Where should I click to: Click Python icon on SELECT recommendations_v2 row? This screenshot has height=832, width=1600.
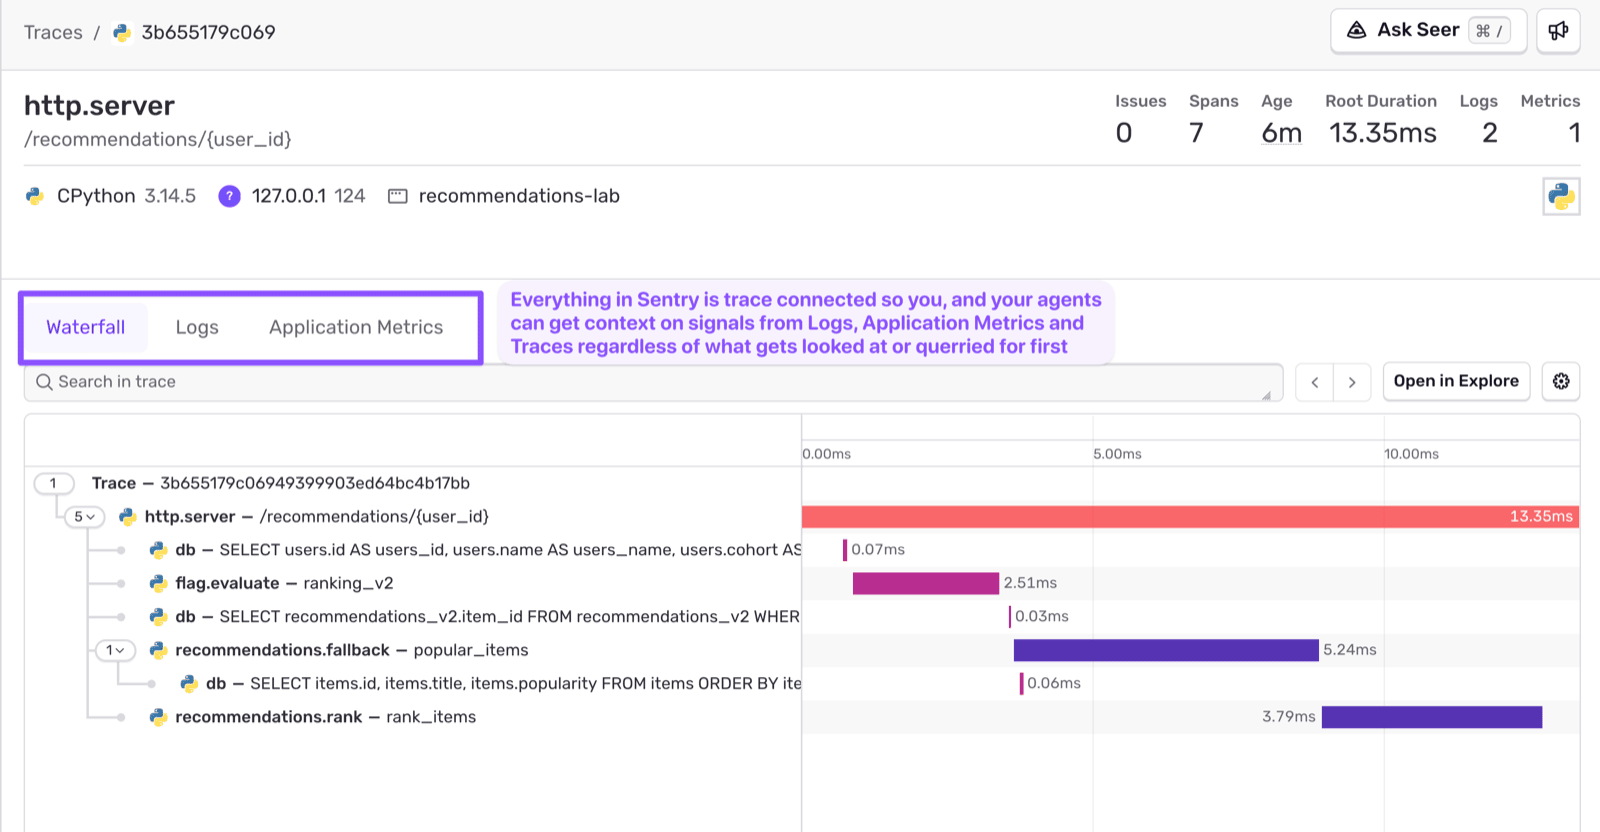tap(158, 617)
